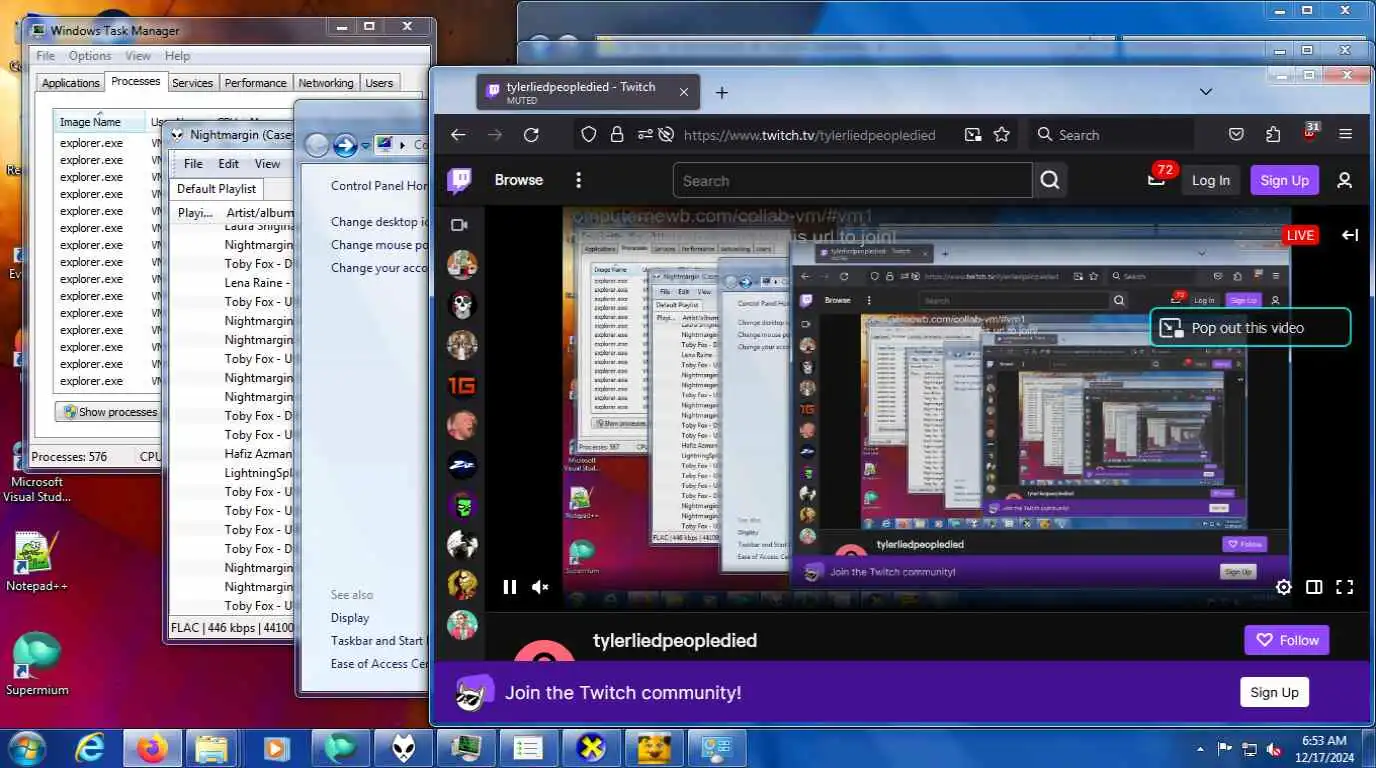This screenshot has width=1376, height=768.
Task: Open the View menu in Nightmargin player
Action: 267,164
